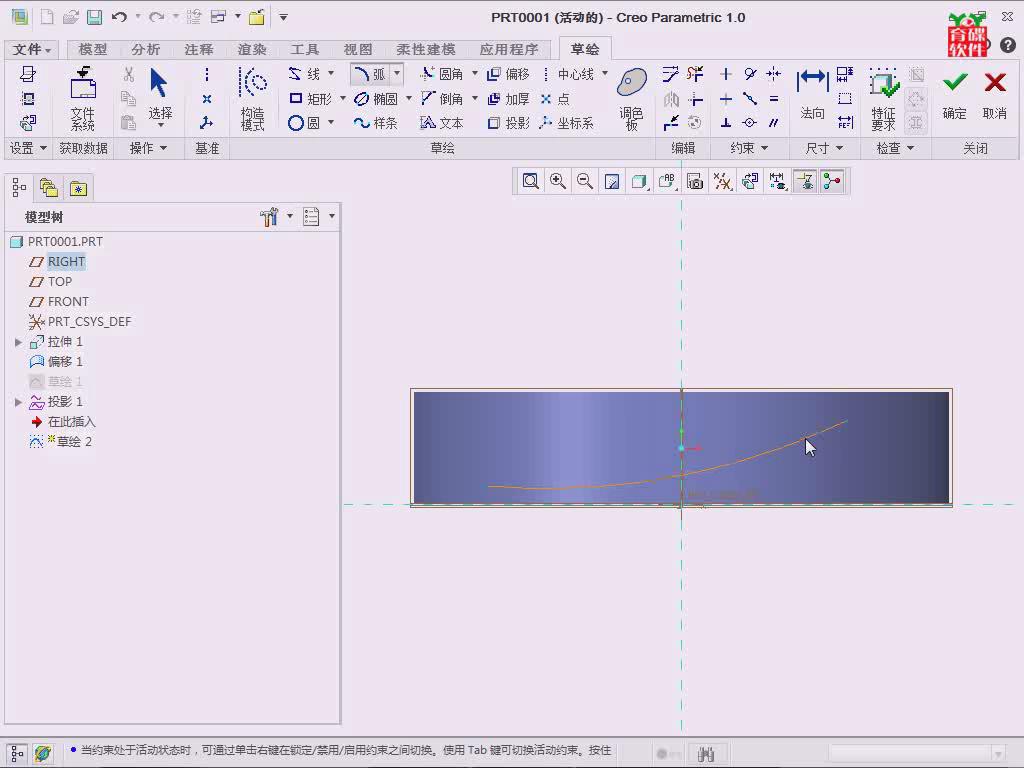Select the Corner trim icon
The height and width of the screenshot is (768, 1024).
tap(695, 99)
